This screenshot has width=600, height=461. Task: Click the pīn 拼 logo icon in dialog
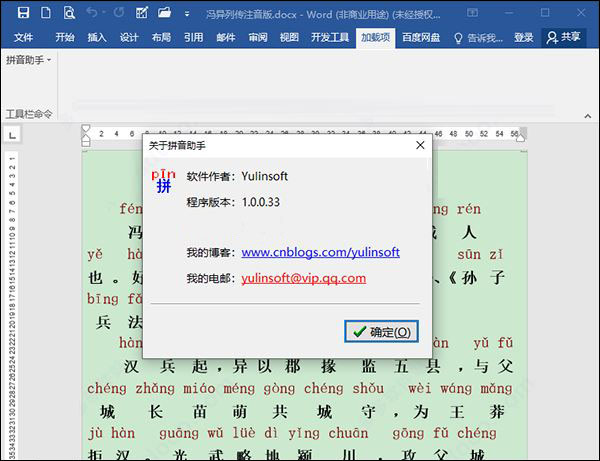(x=163, y=181)
